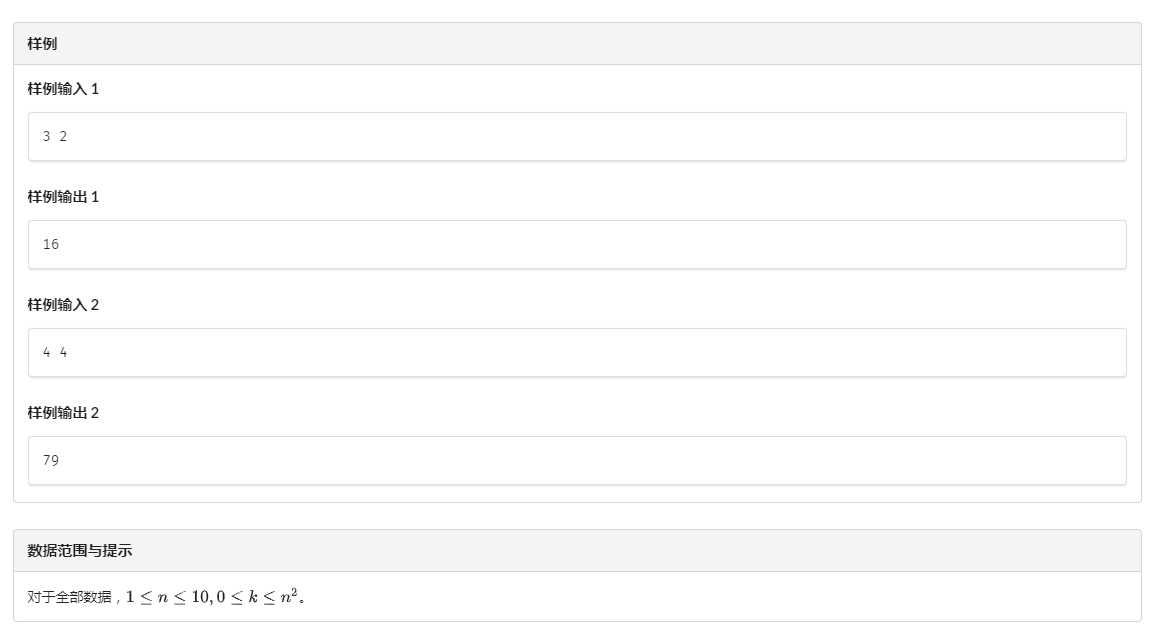Click the formula 1 ≤ n ≤ 10

tap(168, 597)
